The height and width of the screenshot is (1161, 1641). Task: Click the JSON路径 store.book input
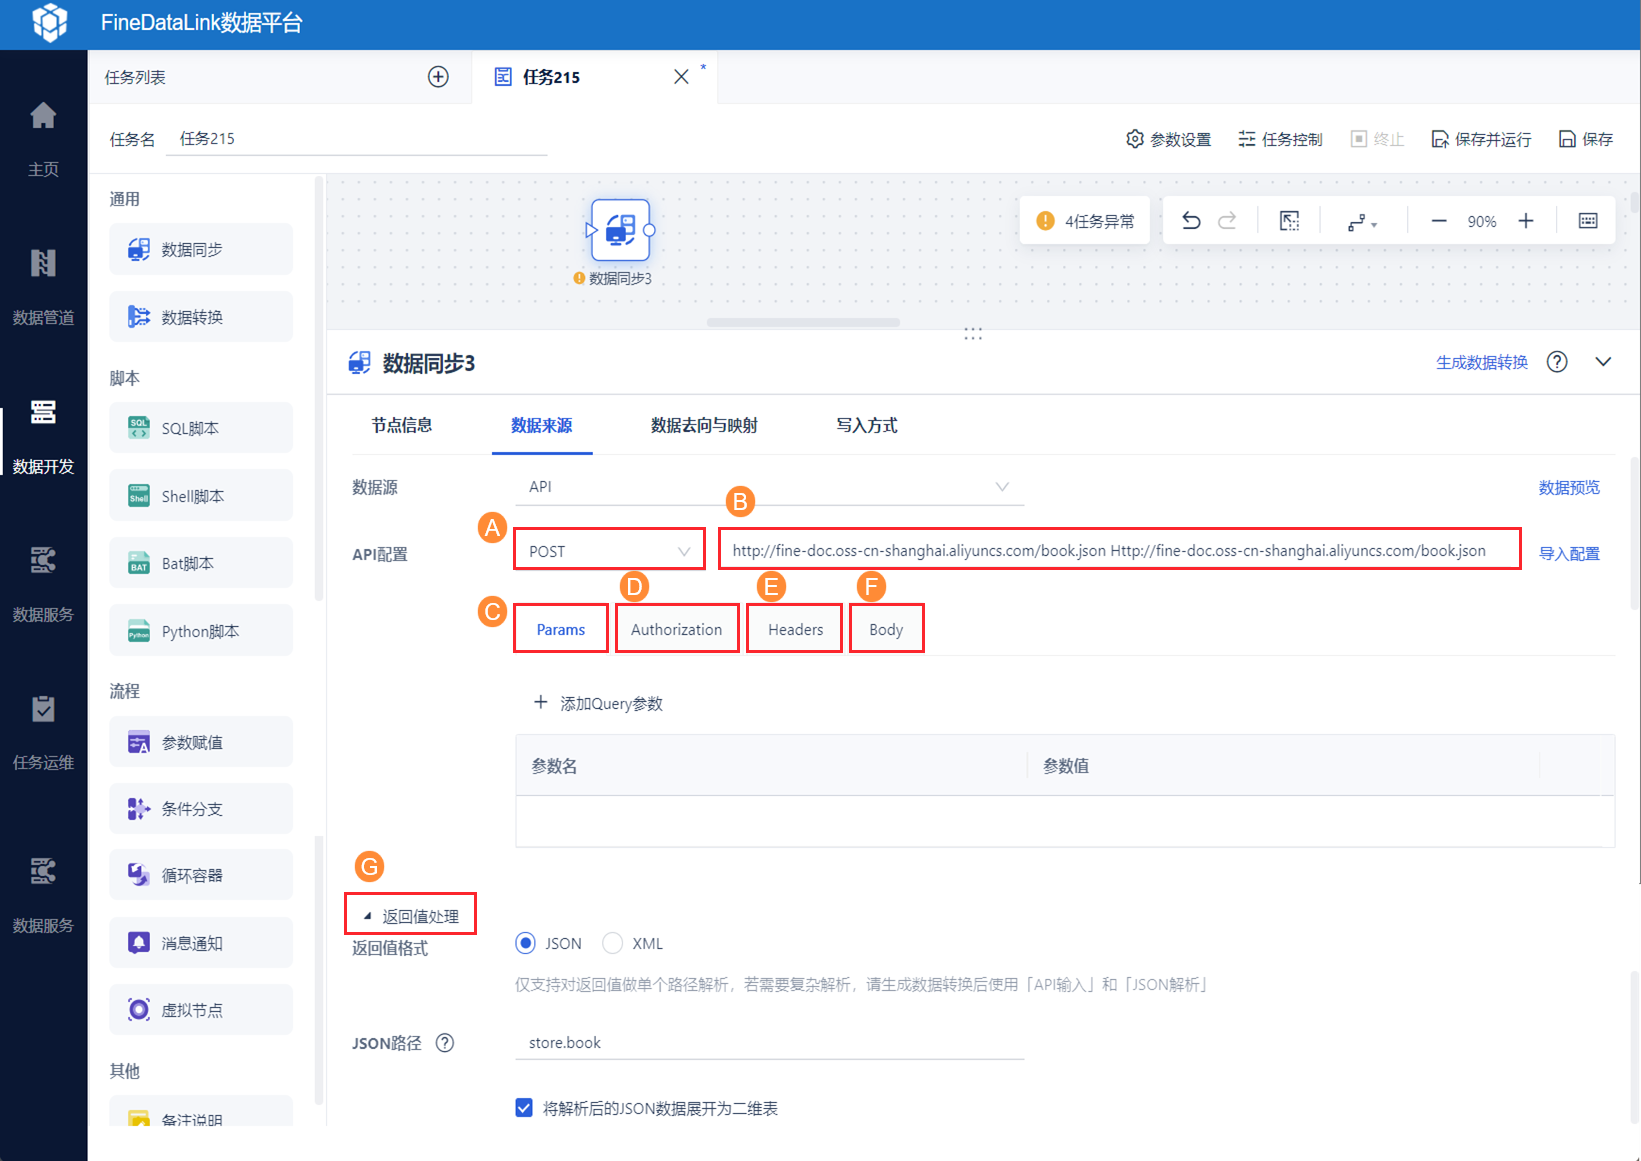[769, 1042]
